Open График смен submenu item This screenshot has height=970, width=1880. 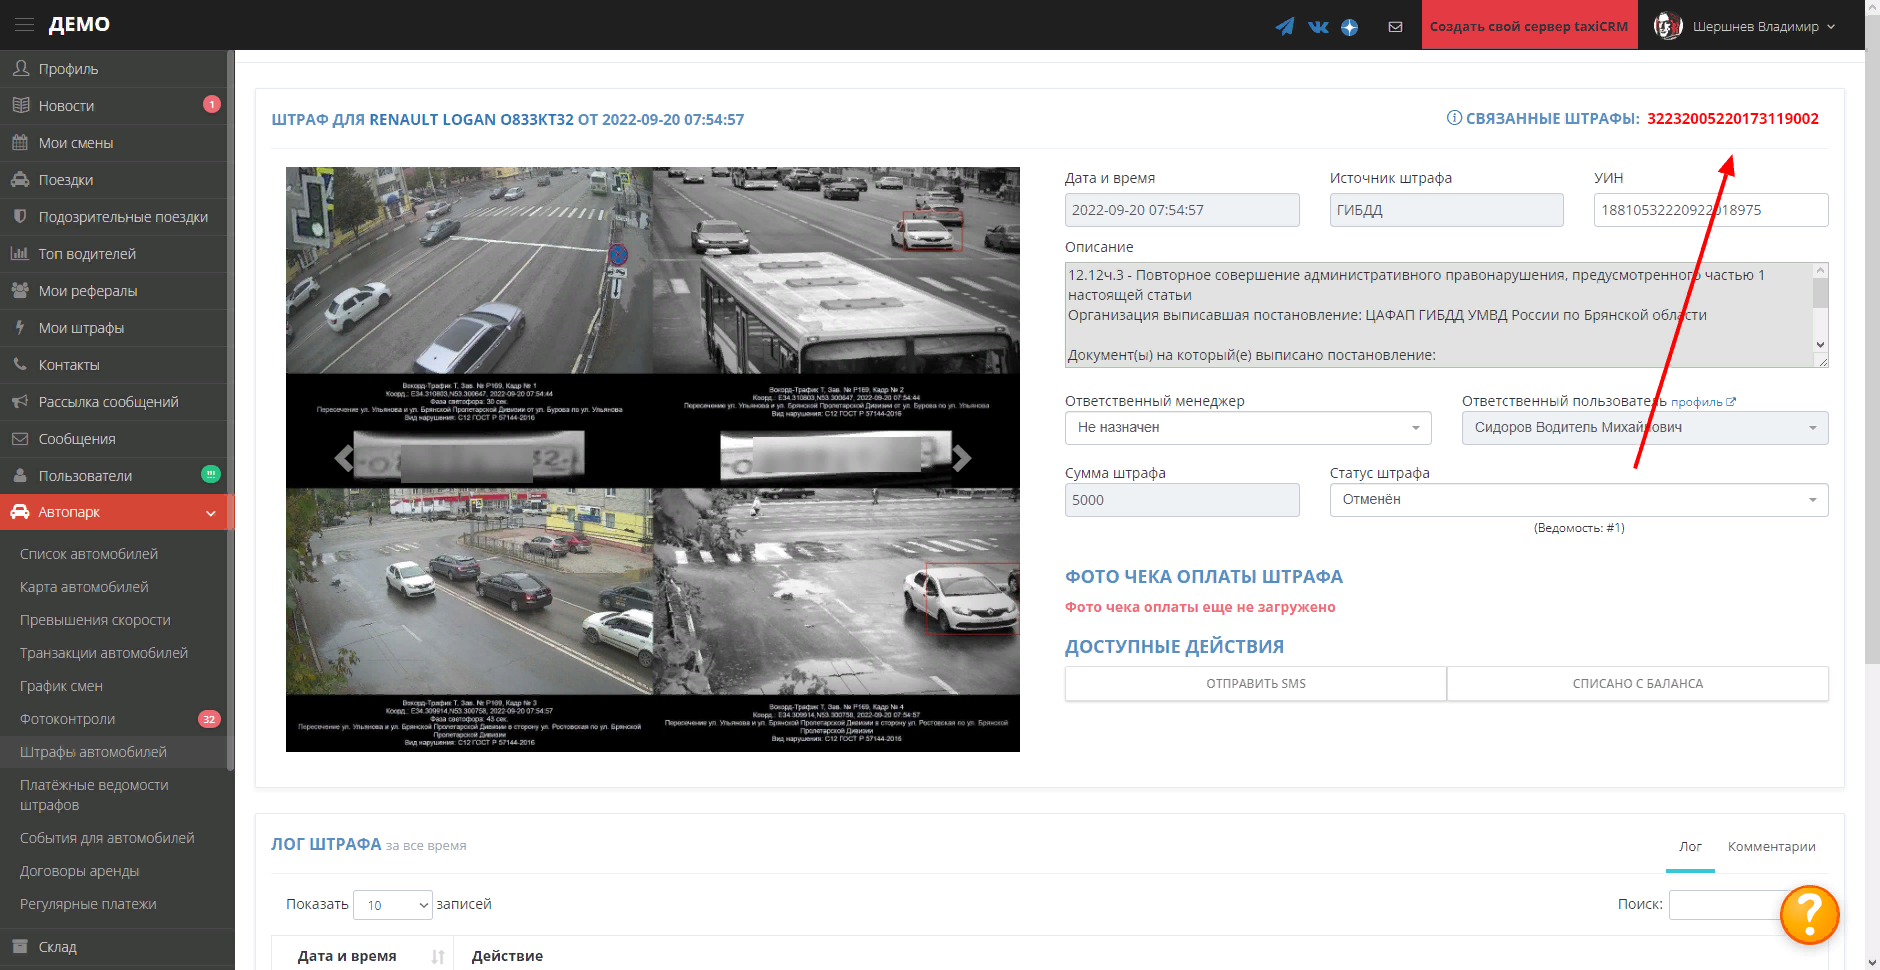coord(61,686)
